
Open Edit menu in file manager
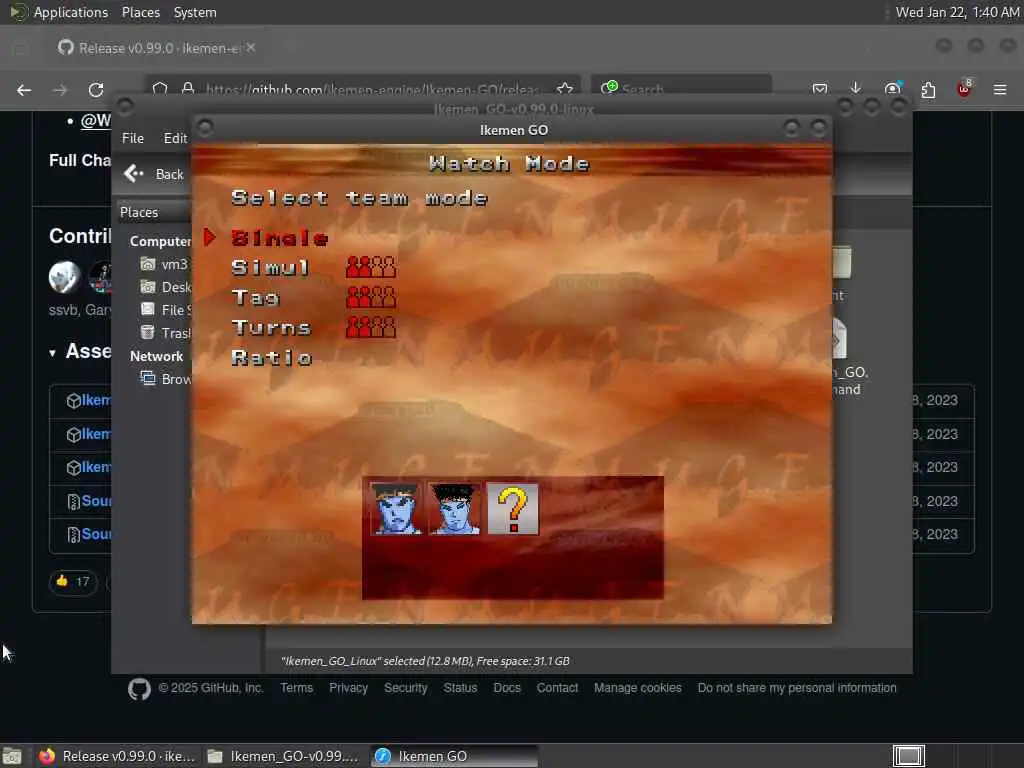pos(175,138)
